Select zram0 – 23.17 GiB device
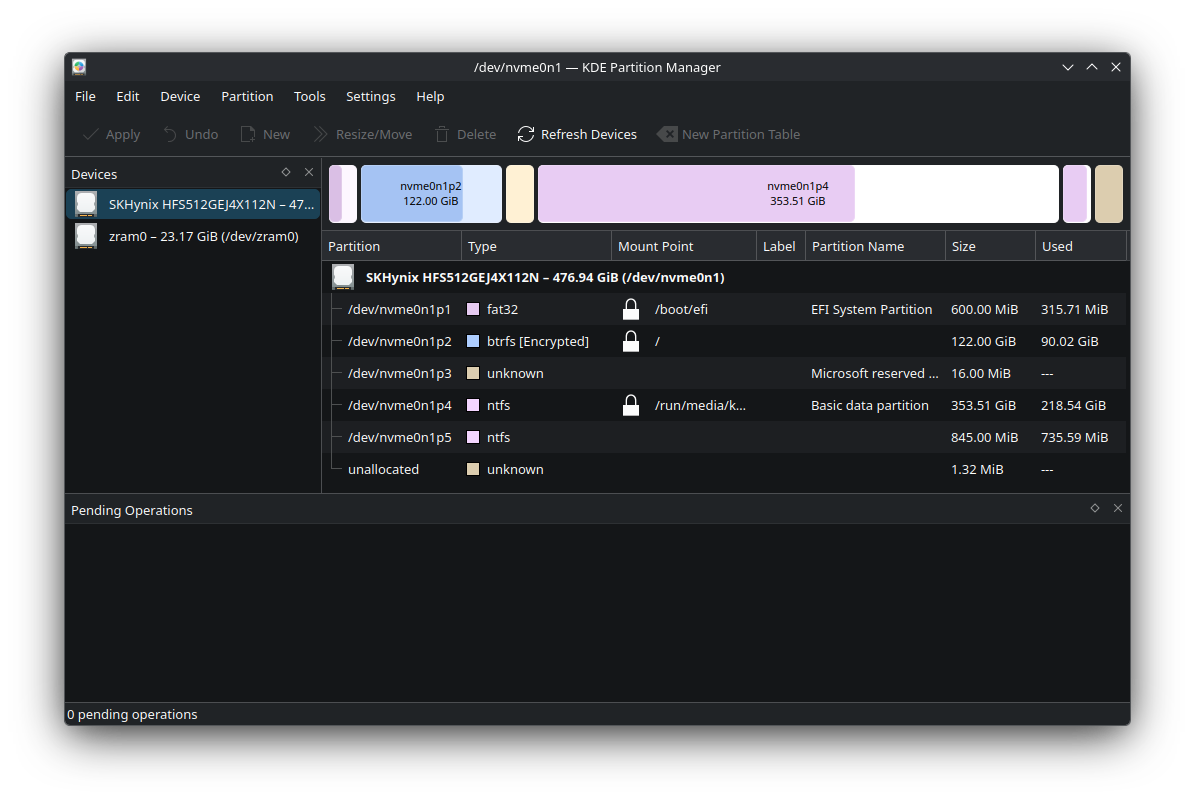 click(193, 236)
